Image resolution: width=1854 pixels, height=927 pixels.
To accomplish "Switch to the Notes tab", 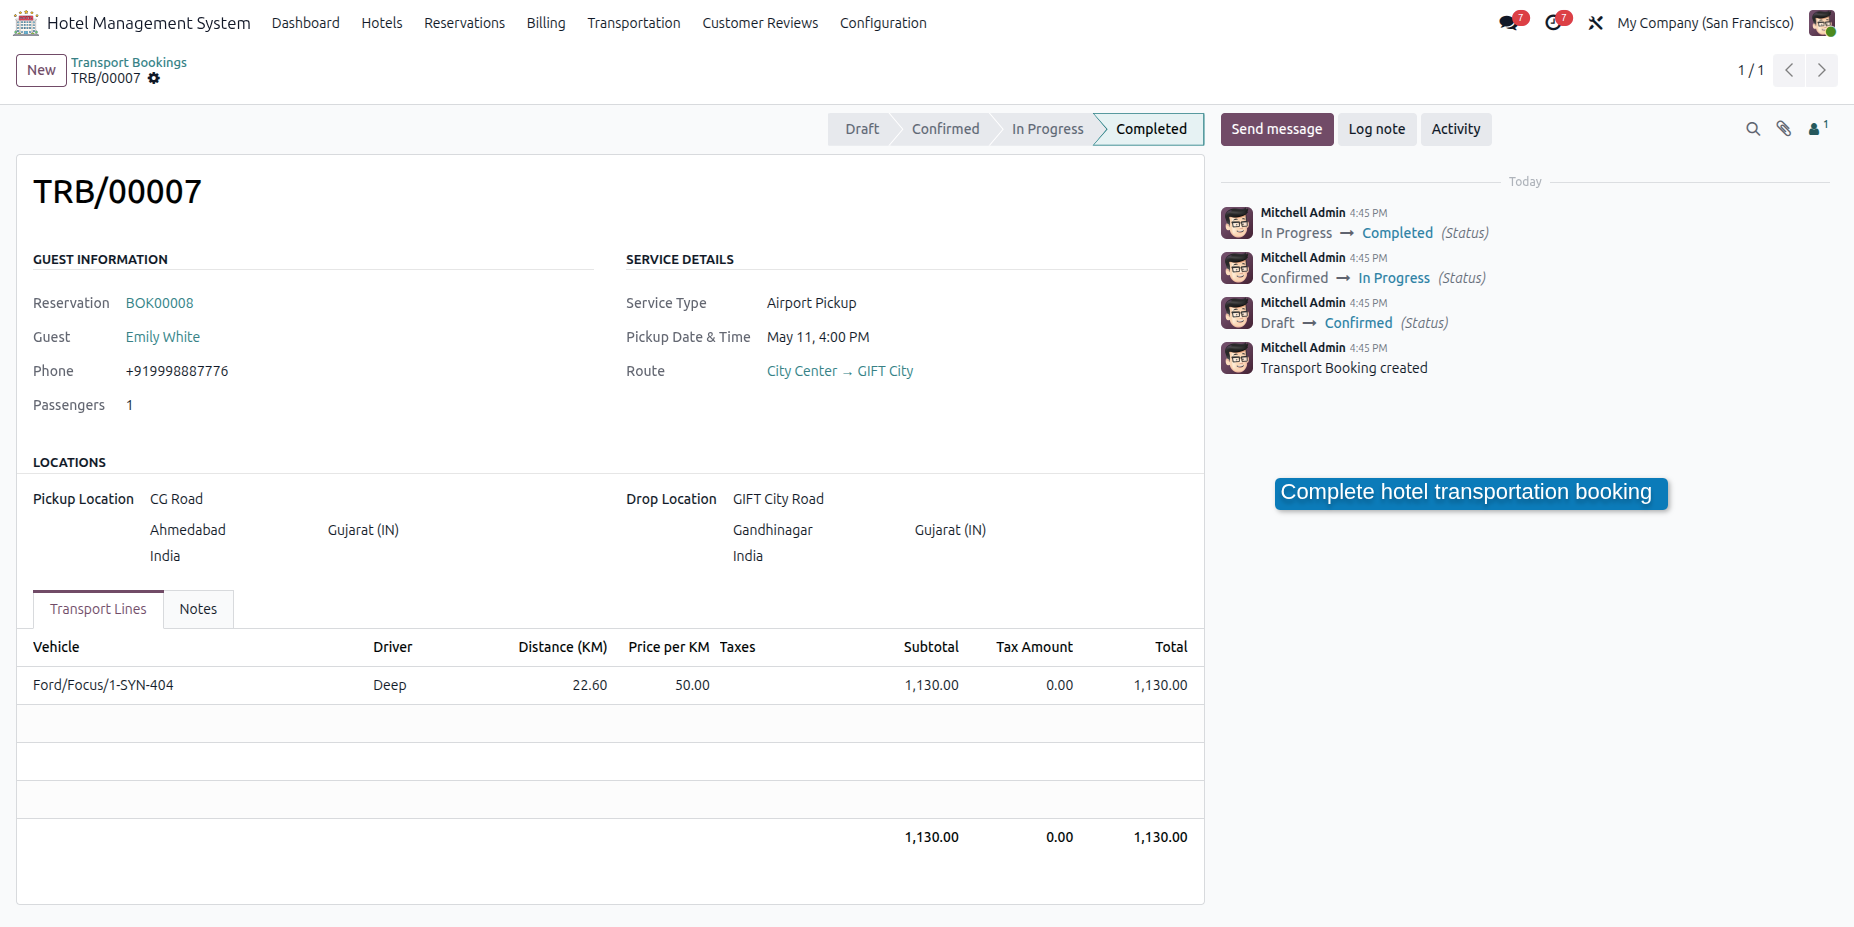I will (x=198, y=609).
